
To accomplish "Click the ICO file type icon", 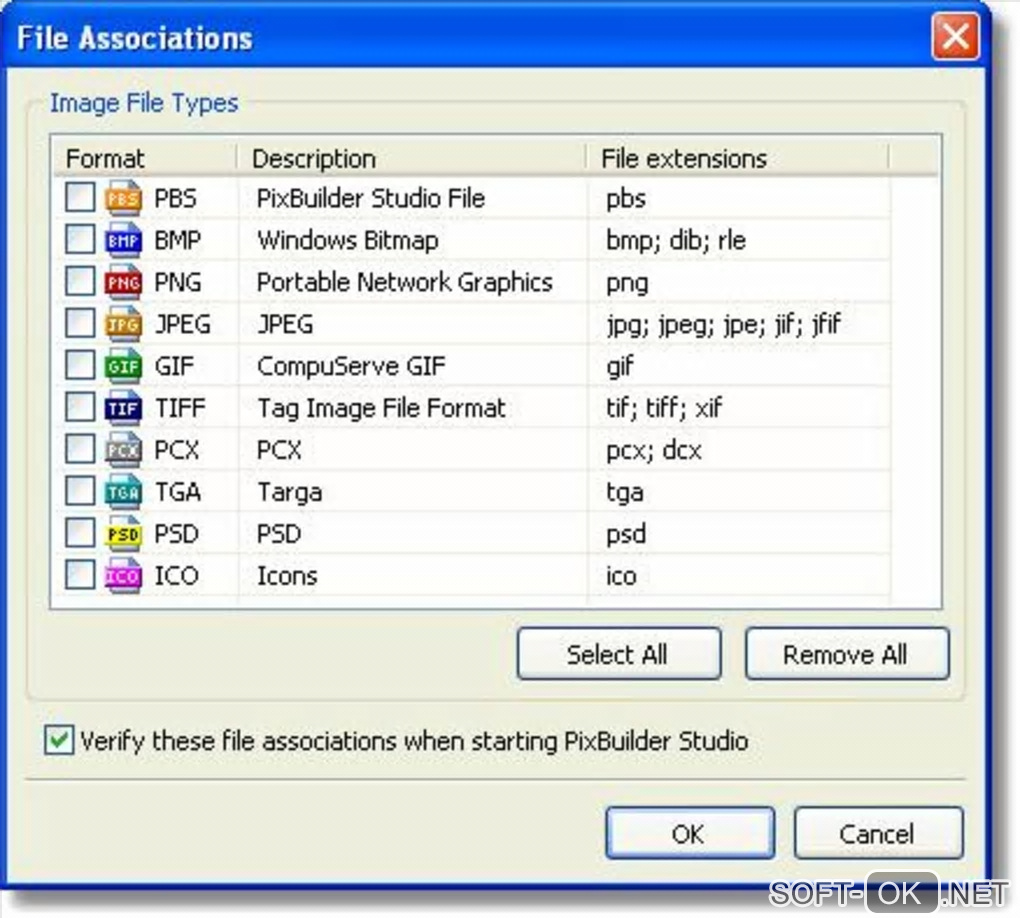I will coord(123,575).
